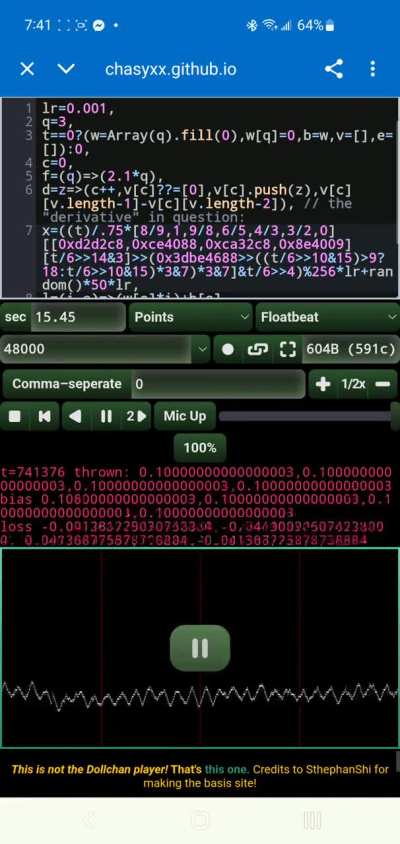The image size is (400, 844).
Task: Open the three-dot overflow menu
Action: pyautogui.click(x=373, y=69)
